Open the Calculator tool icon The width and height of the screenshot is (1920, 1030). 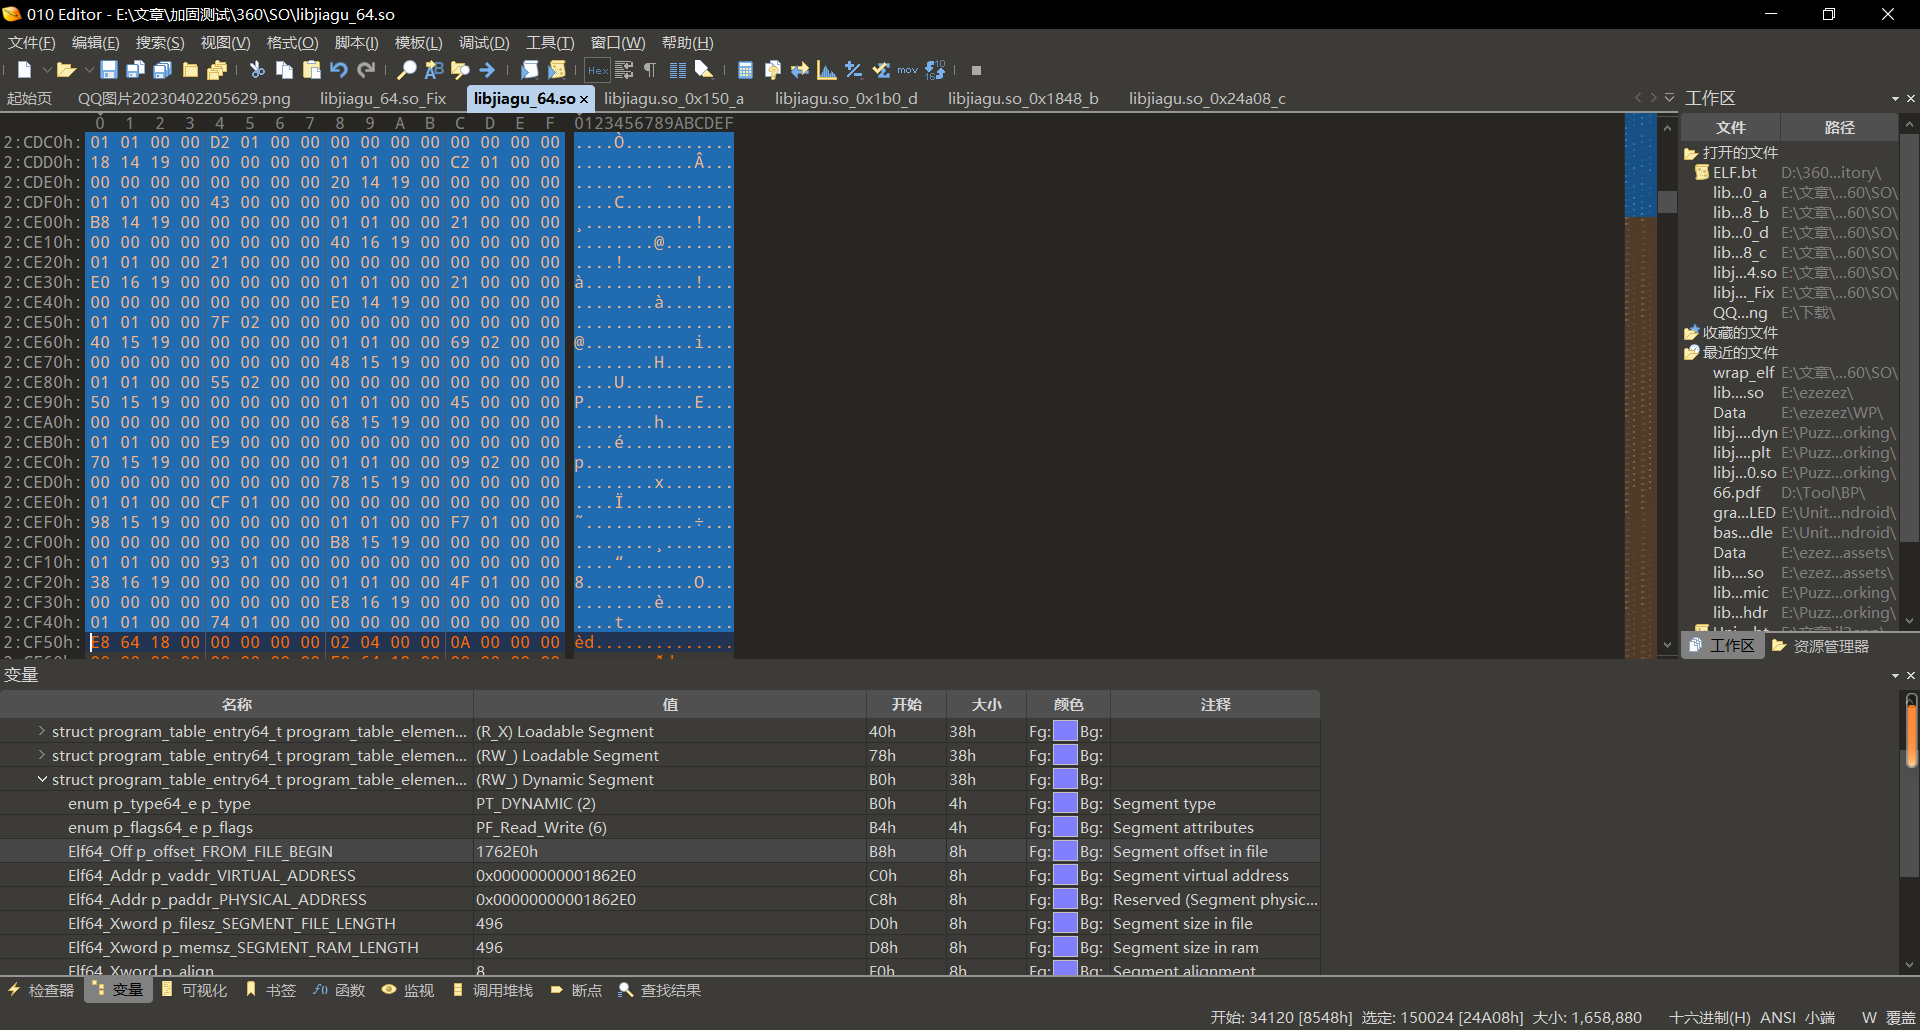(x=745, y=70)
